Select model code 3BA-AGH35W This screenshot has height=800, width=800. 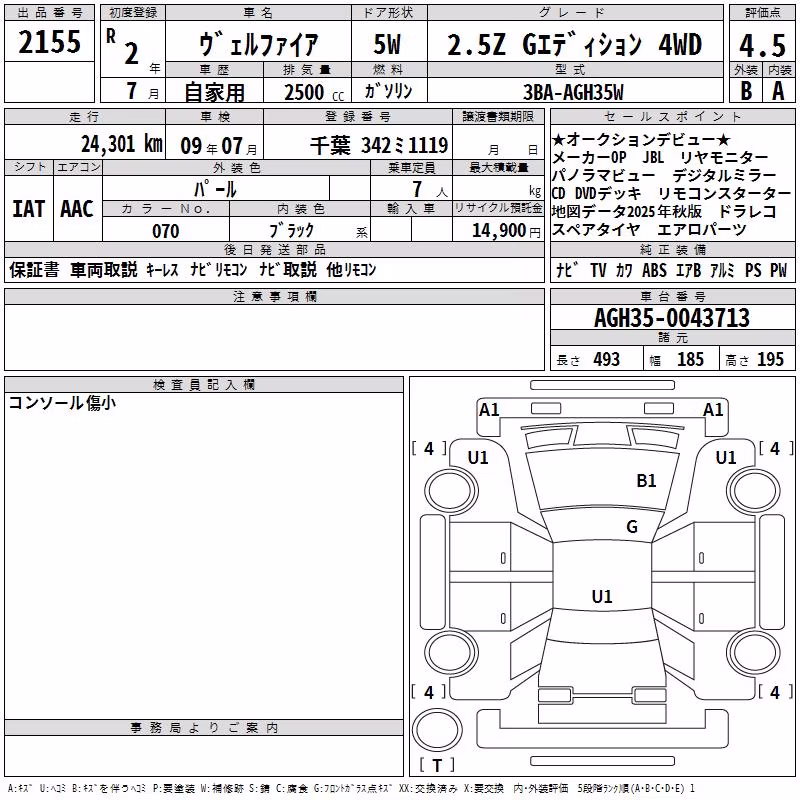(573, 92)
